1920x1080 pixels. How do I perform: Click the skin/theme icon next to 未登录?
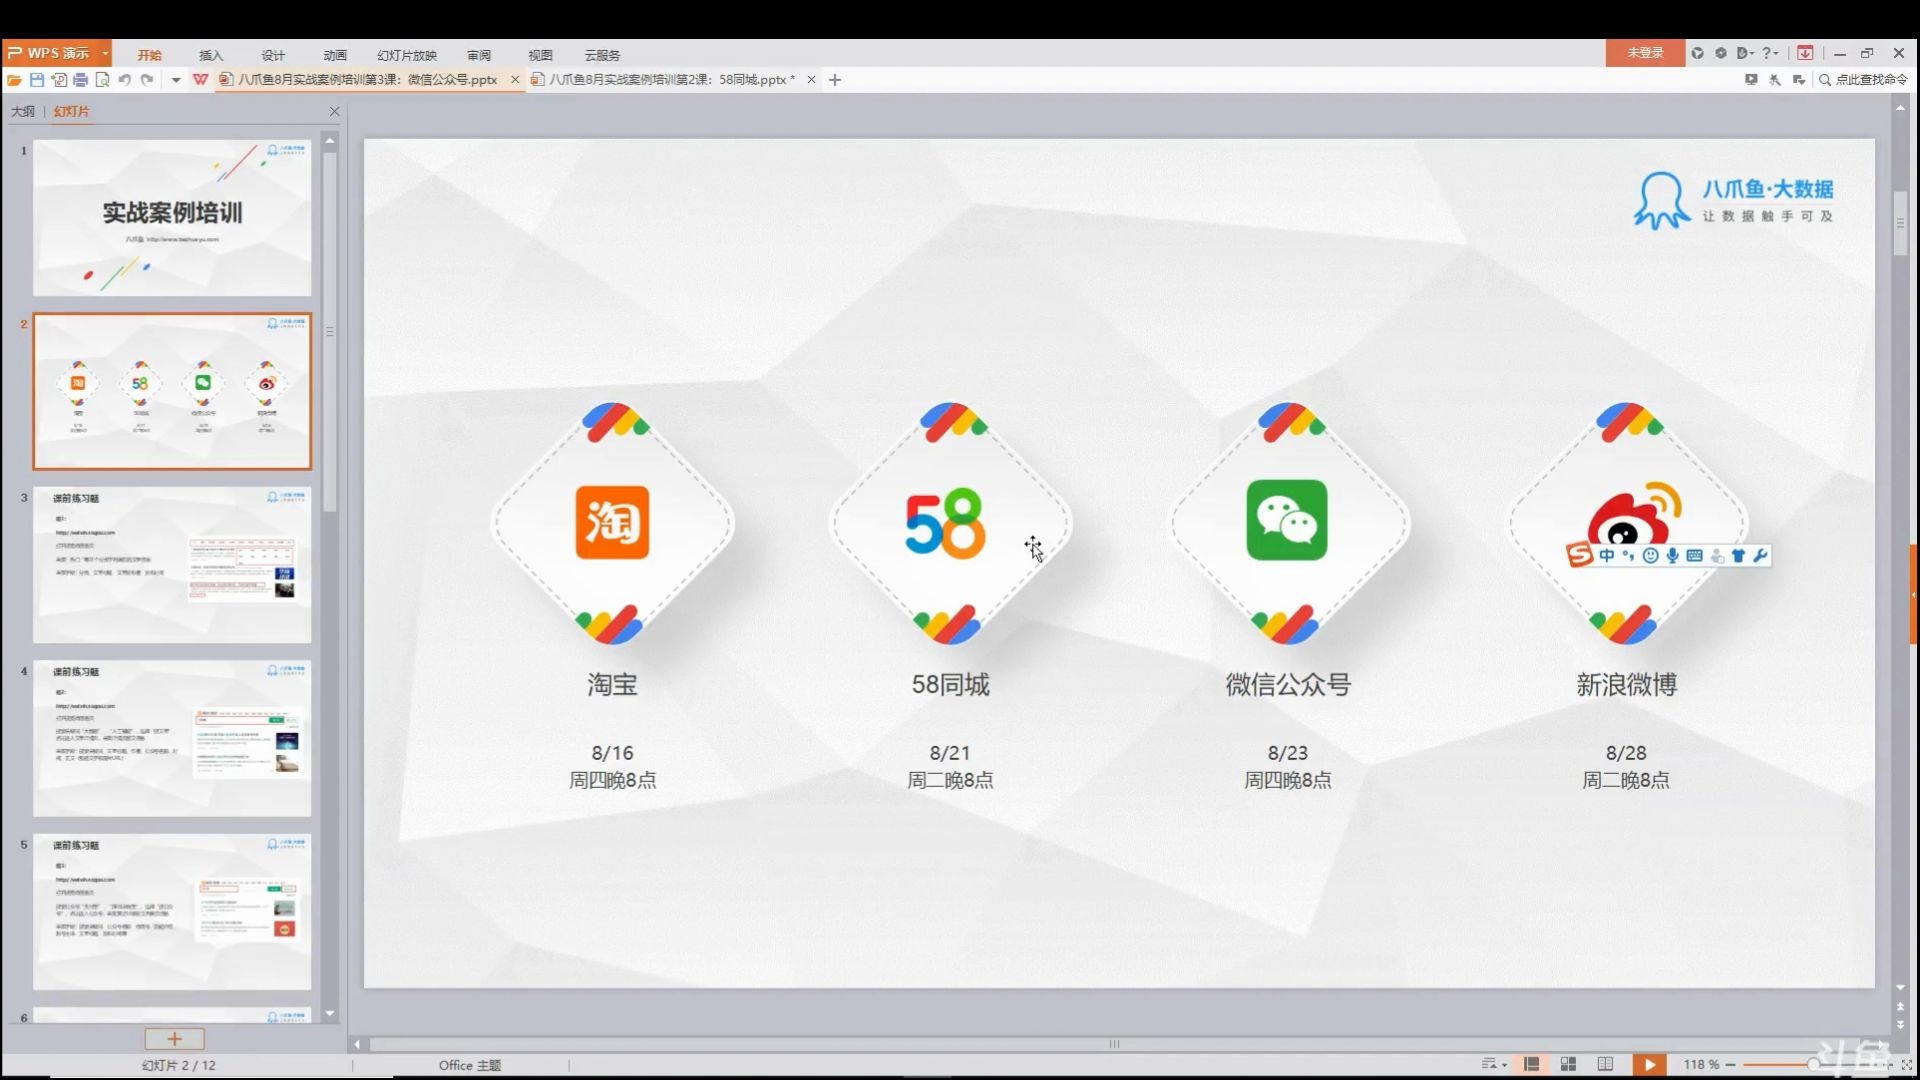click(1697, 53)
